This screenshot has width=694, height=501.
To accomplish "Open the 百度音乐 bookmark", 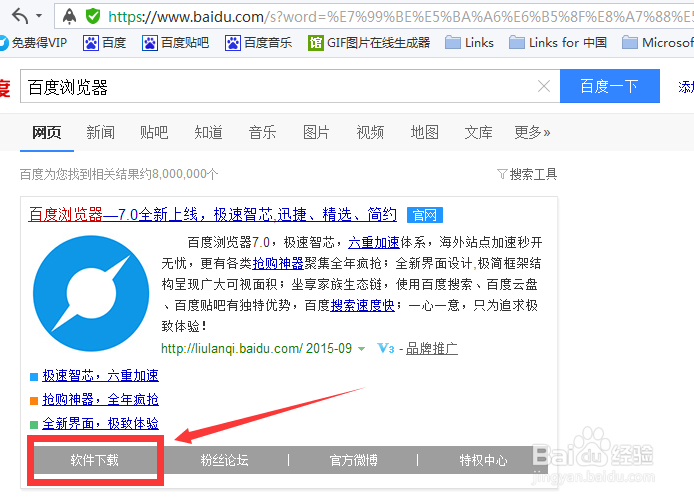I will (258, 43).
